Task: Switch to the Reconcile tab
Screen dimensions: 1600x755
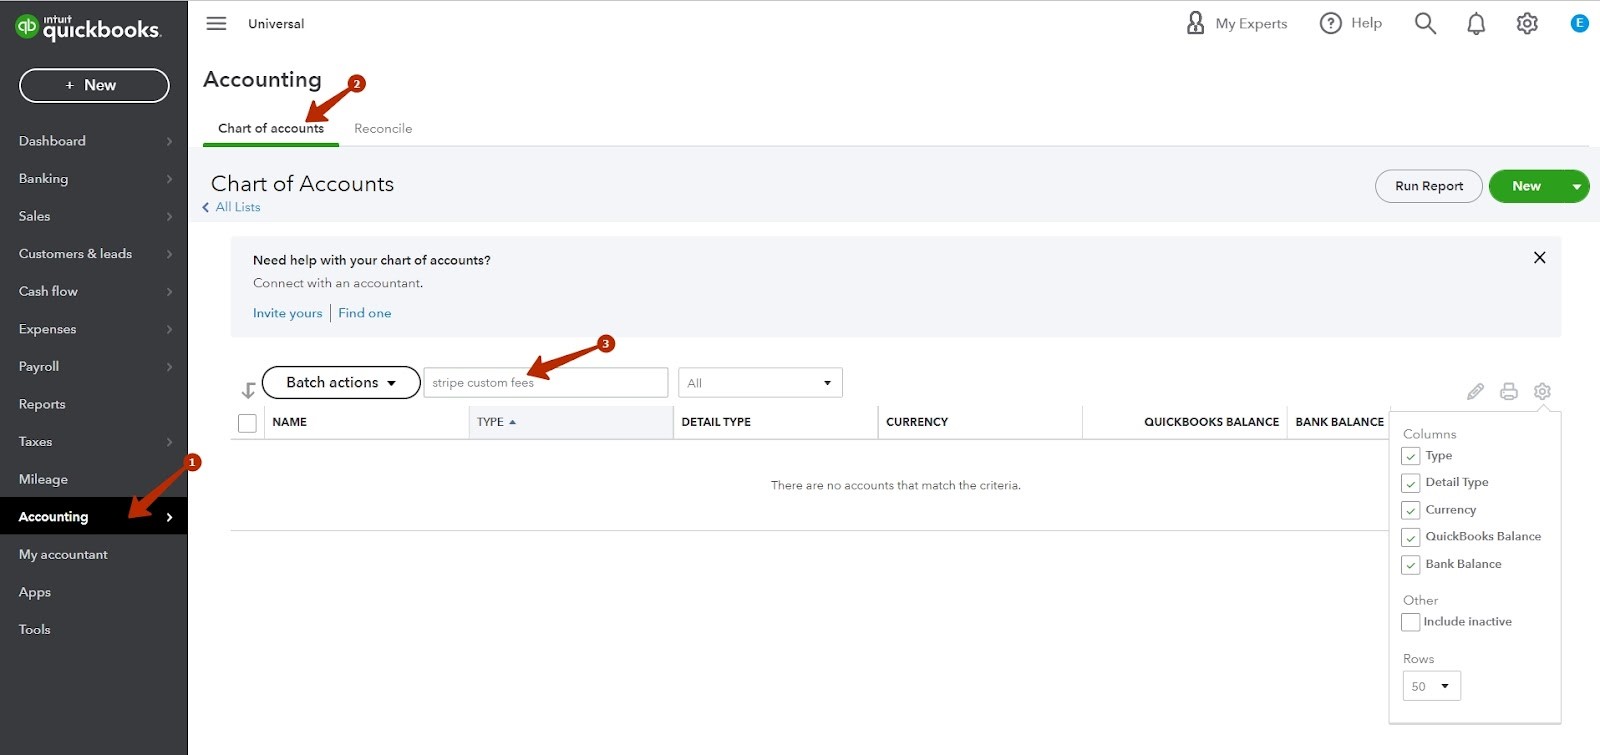Action: (x=383, y=128)
